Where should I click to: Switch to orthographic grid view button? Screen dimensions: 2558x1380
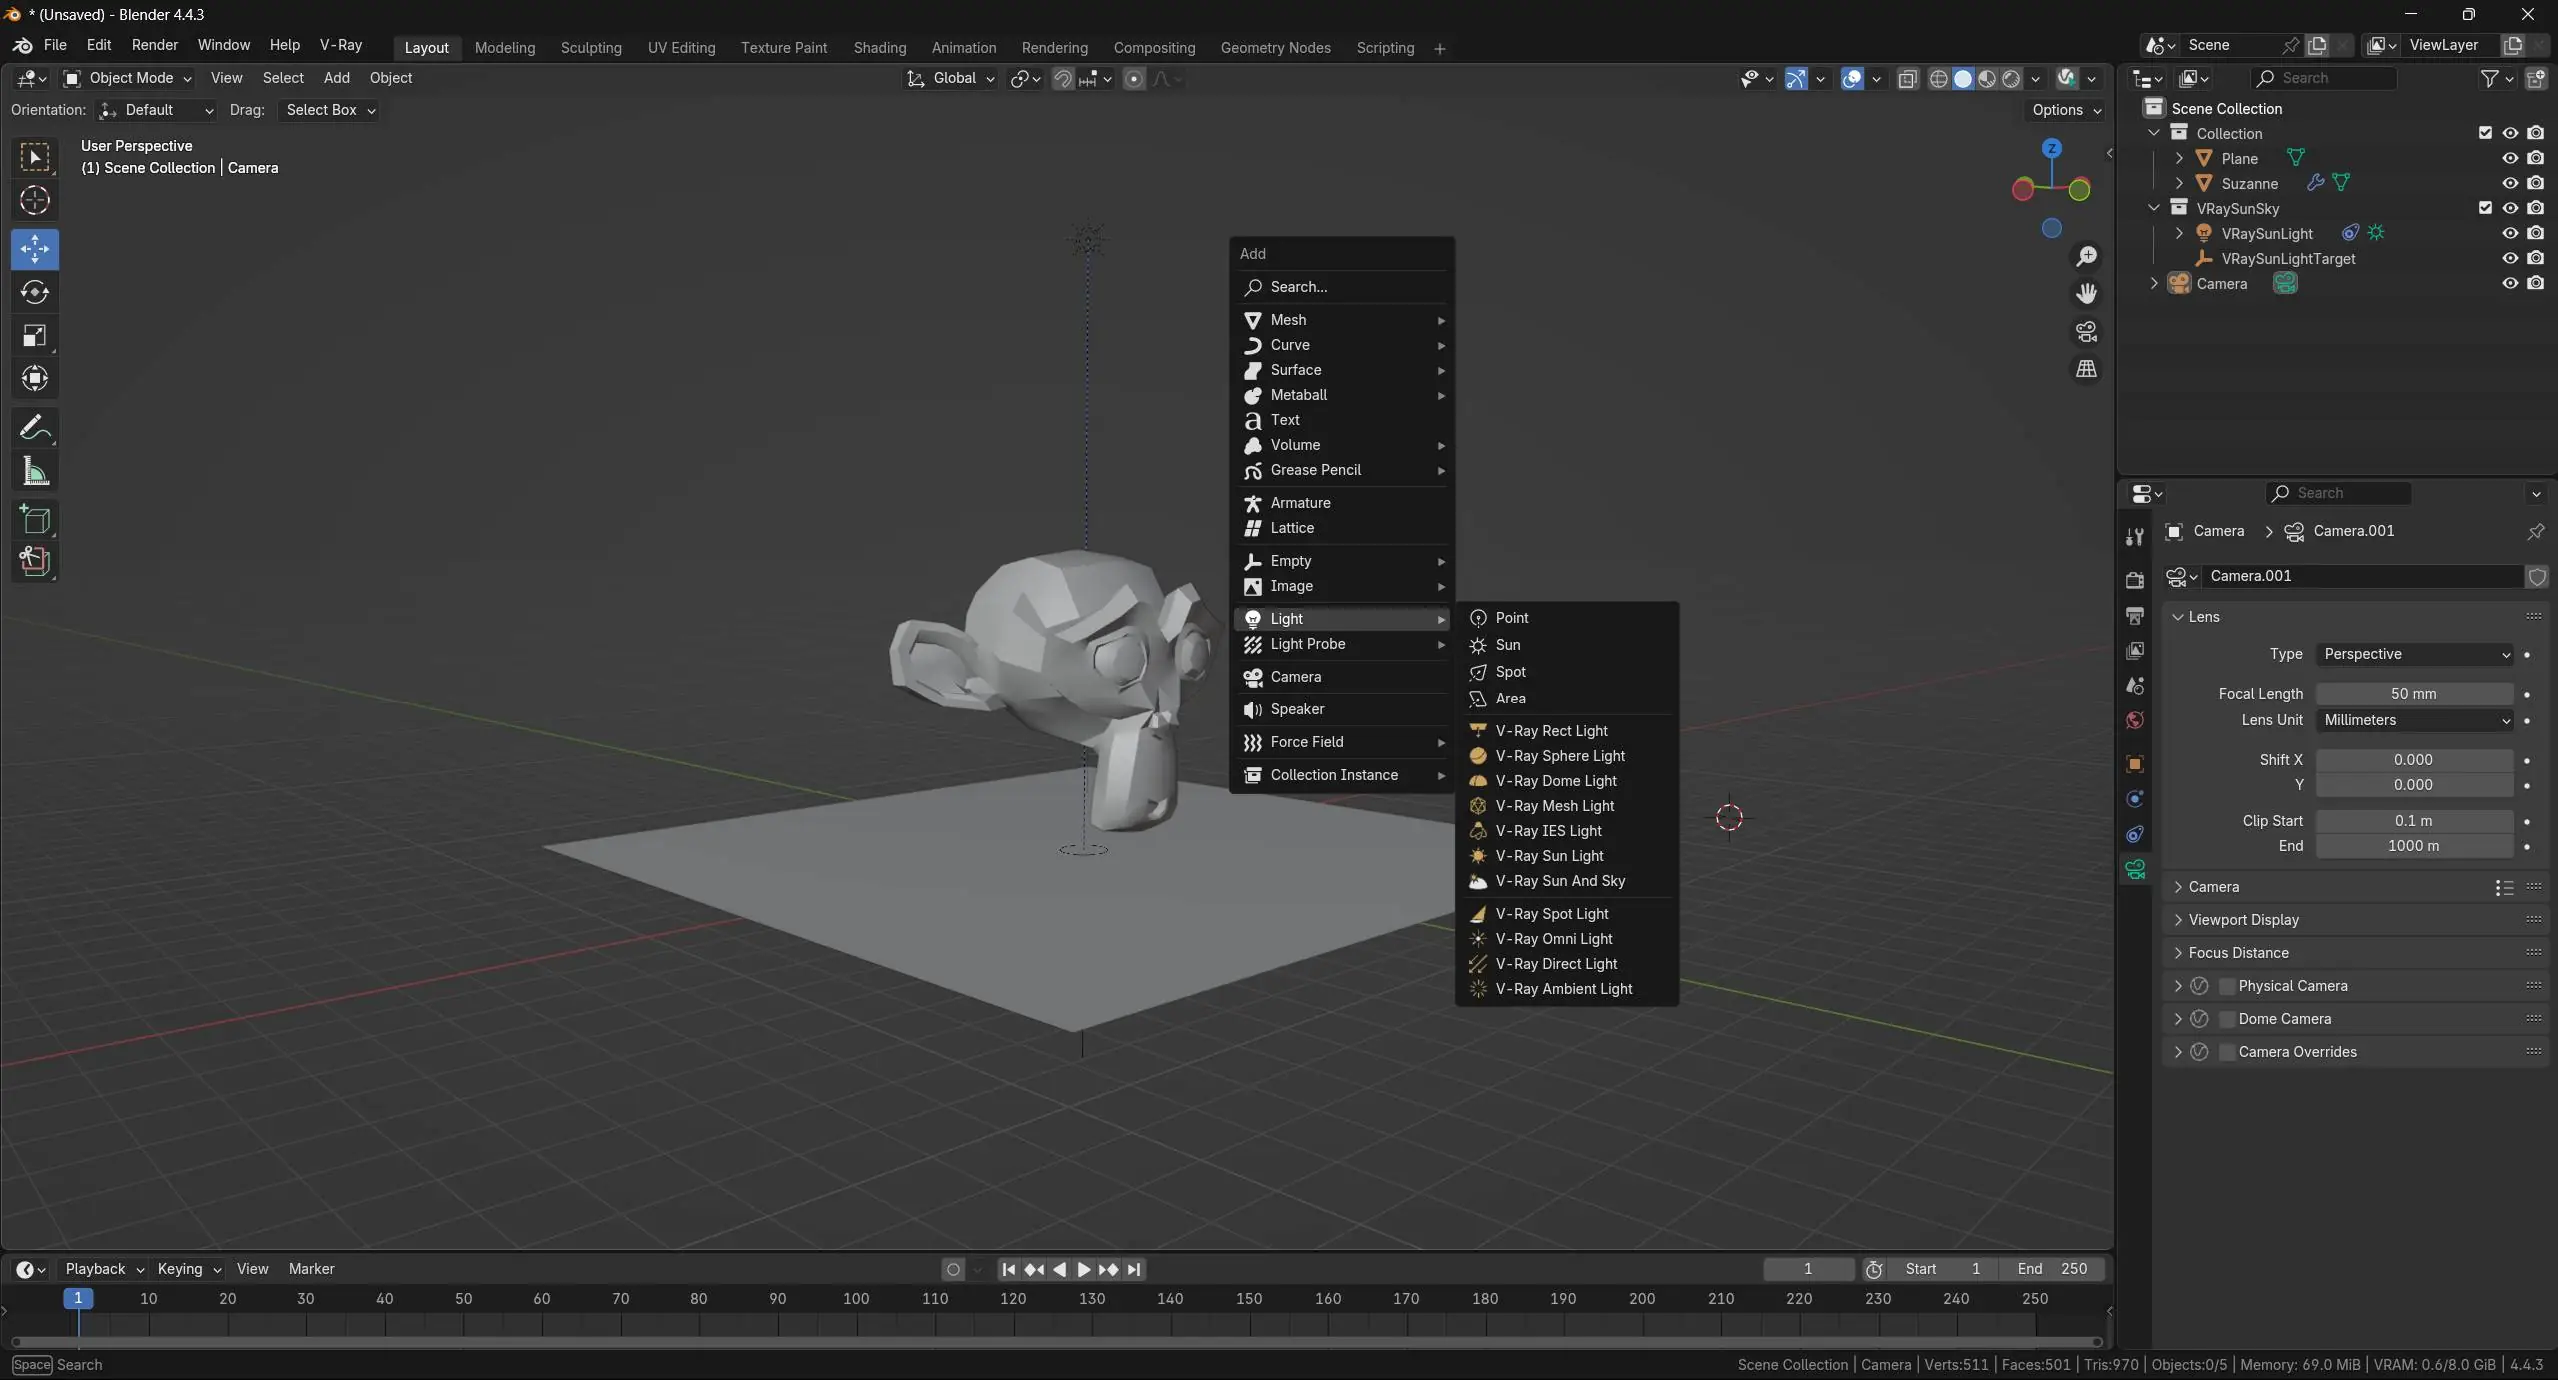click(x=2086, y=369)
